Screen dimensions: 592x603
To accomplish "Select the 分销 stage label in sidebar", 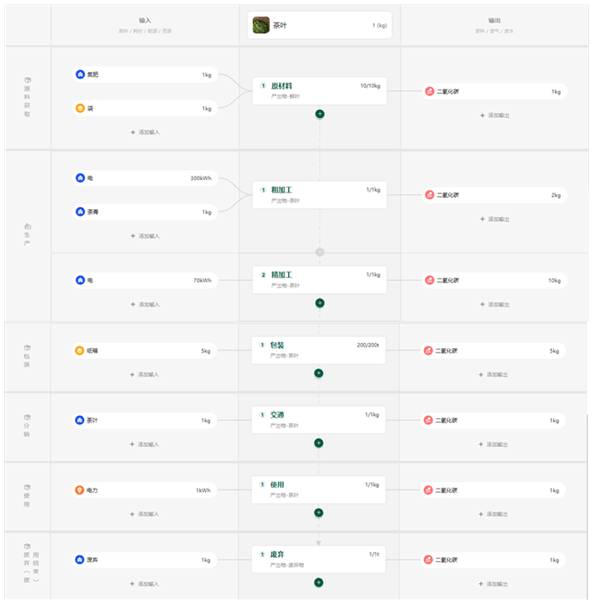I will click(27, 426).
